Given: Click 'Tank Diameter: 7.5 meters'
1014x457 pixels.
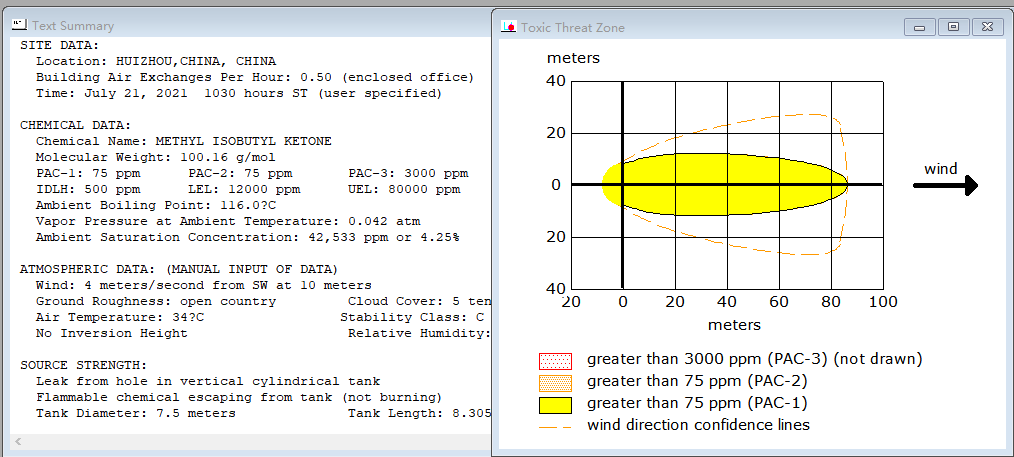Looking at the screenshot, I should [136, 414].
